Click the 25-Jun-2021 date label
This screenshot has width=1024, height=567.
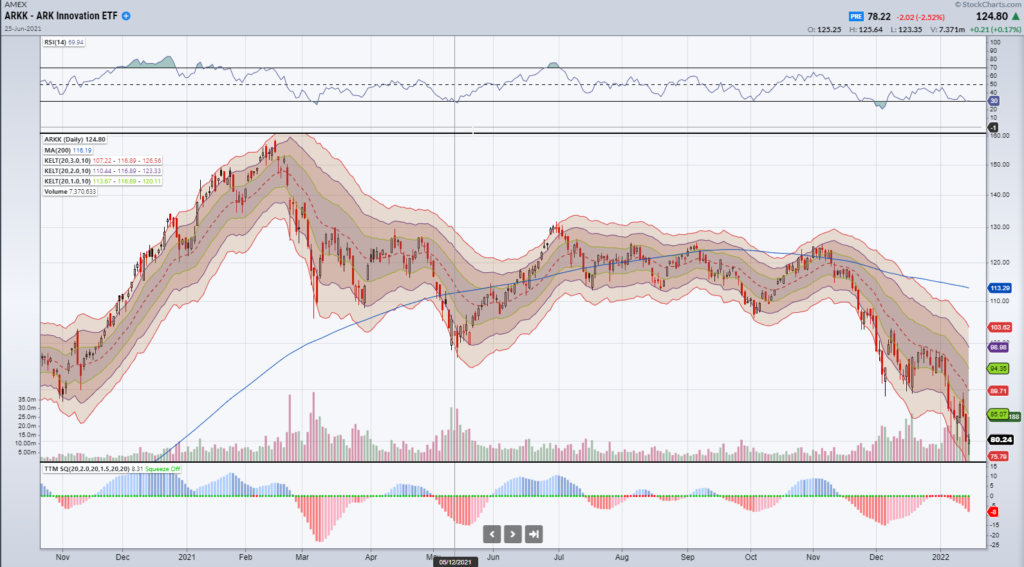[x=23, y=29]
